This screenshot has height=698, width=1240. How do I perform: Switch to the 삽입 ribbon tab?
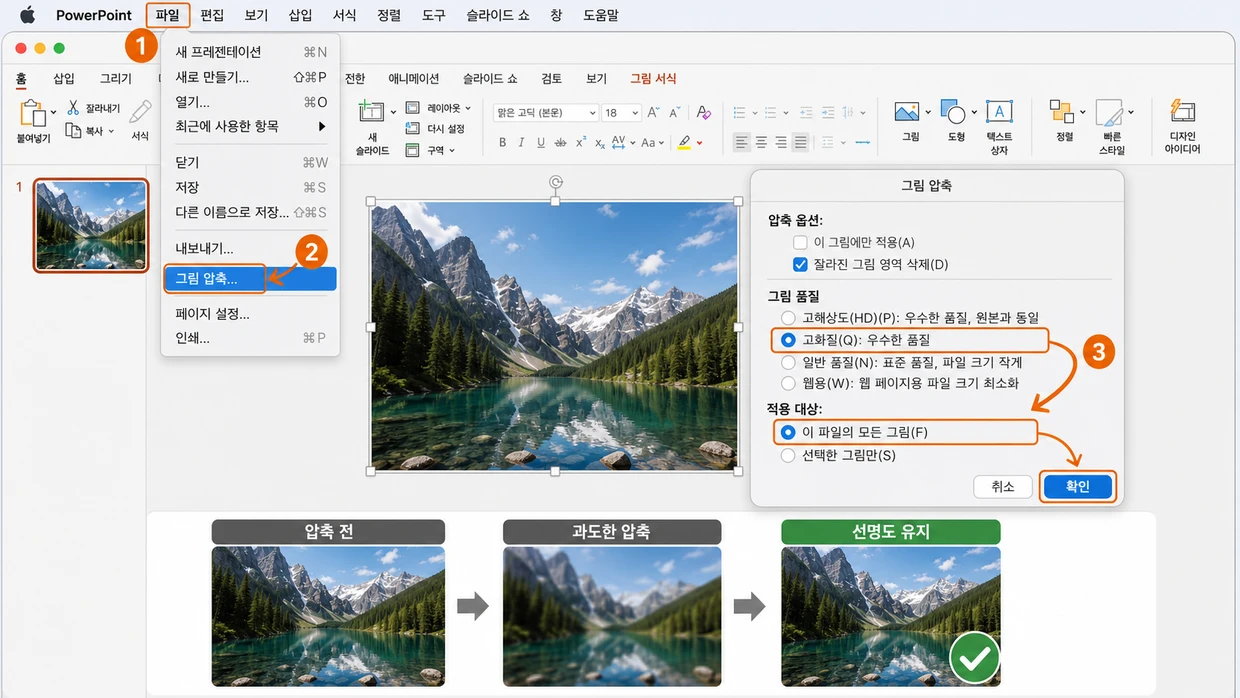64,78
